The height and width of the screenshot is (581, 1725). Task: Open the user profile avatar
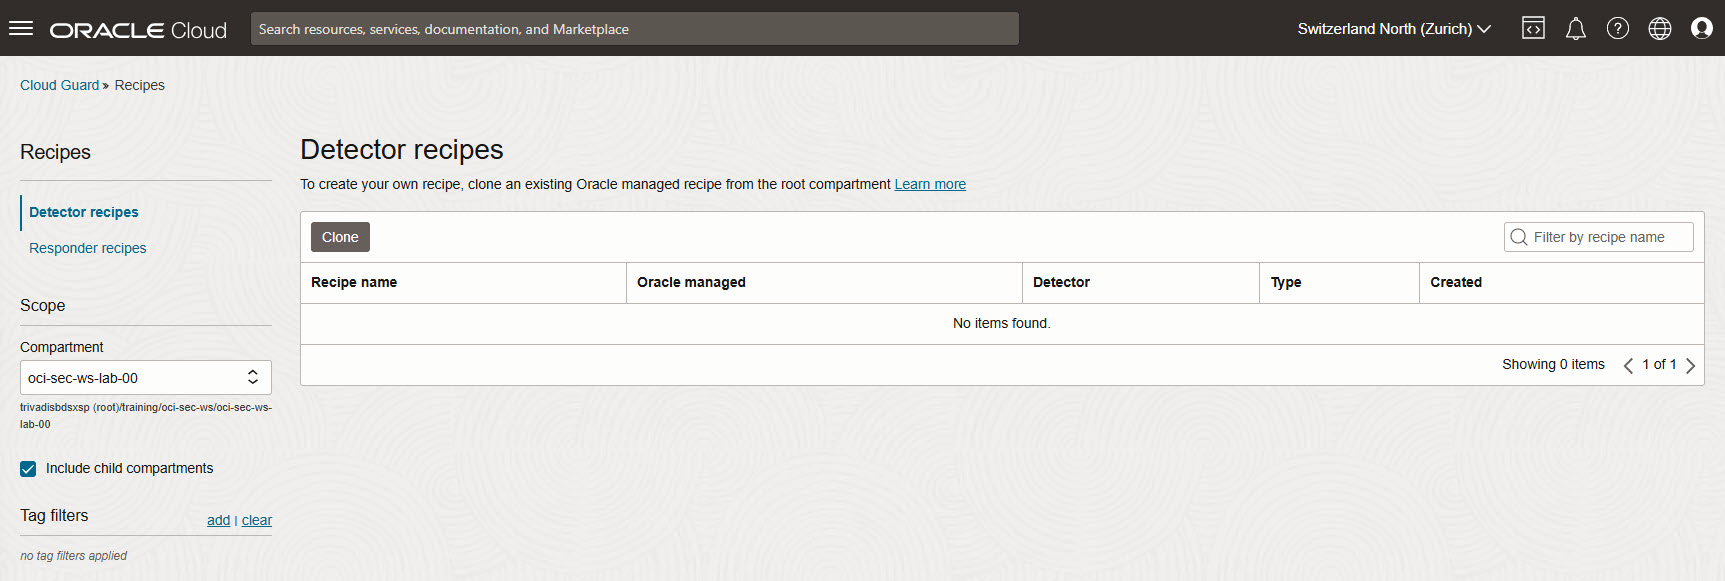pos(1702,28)
